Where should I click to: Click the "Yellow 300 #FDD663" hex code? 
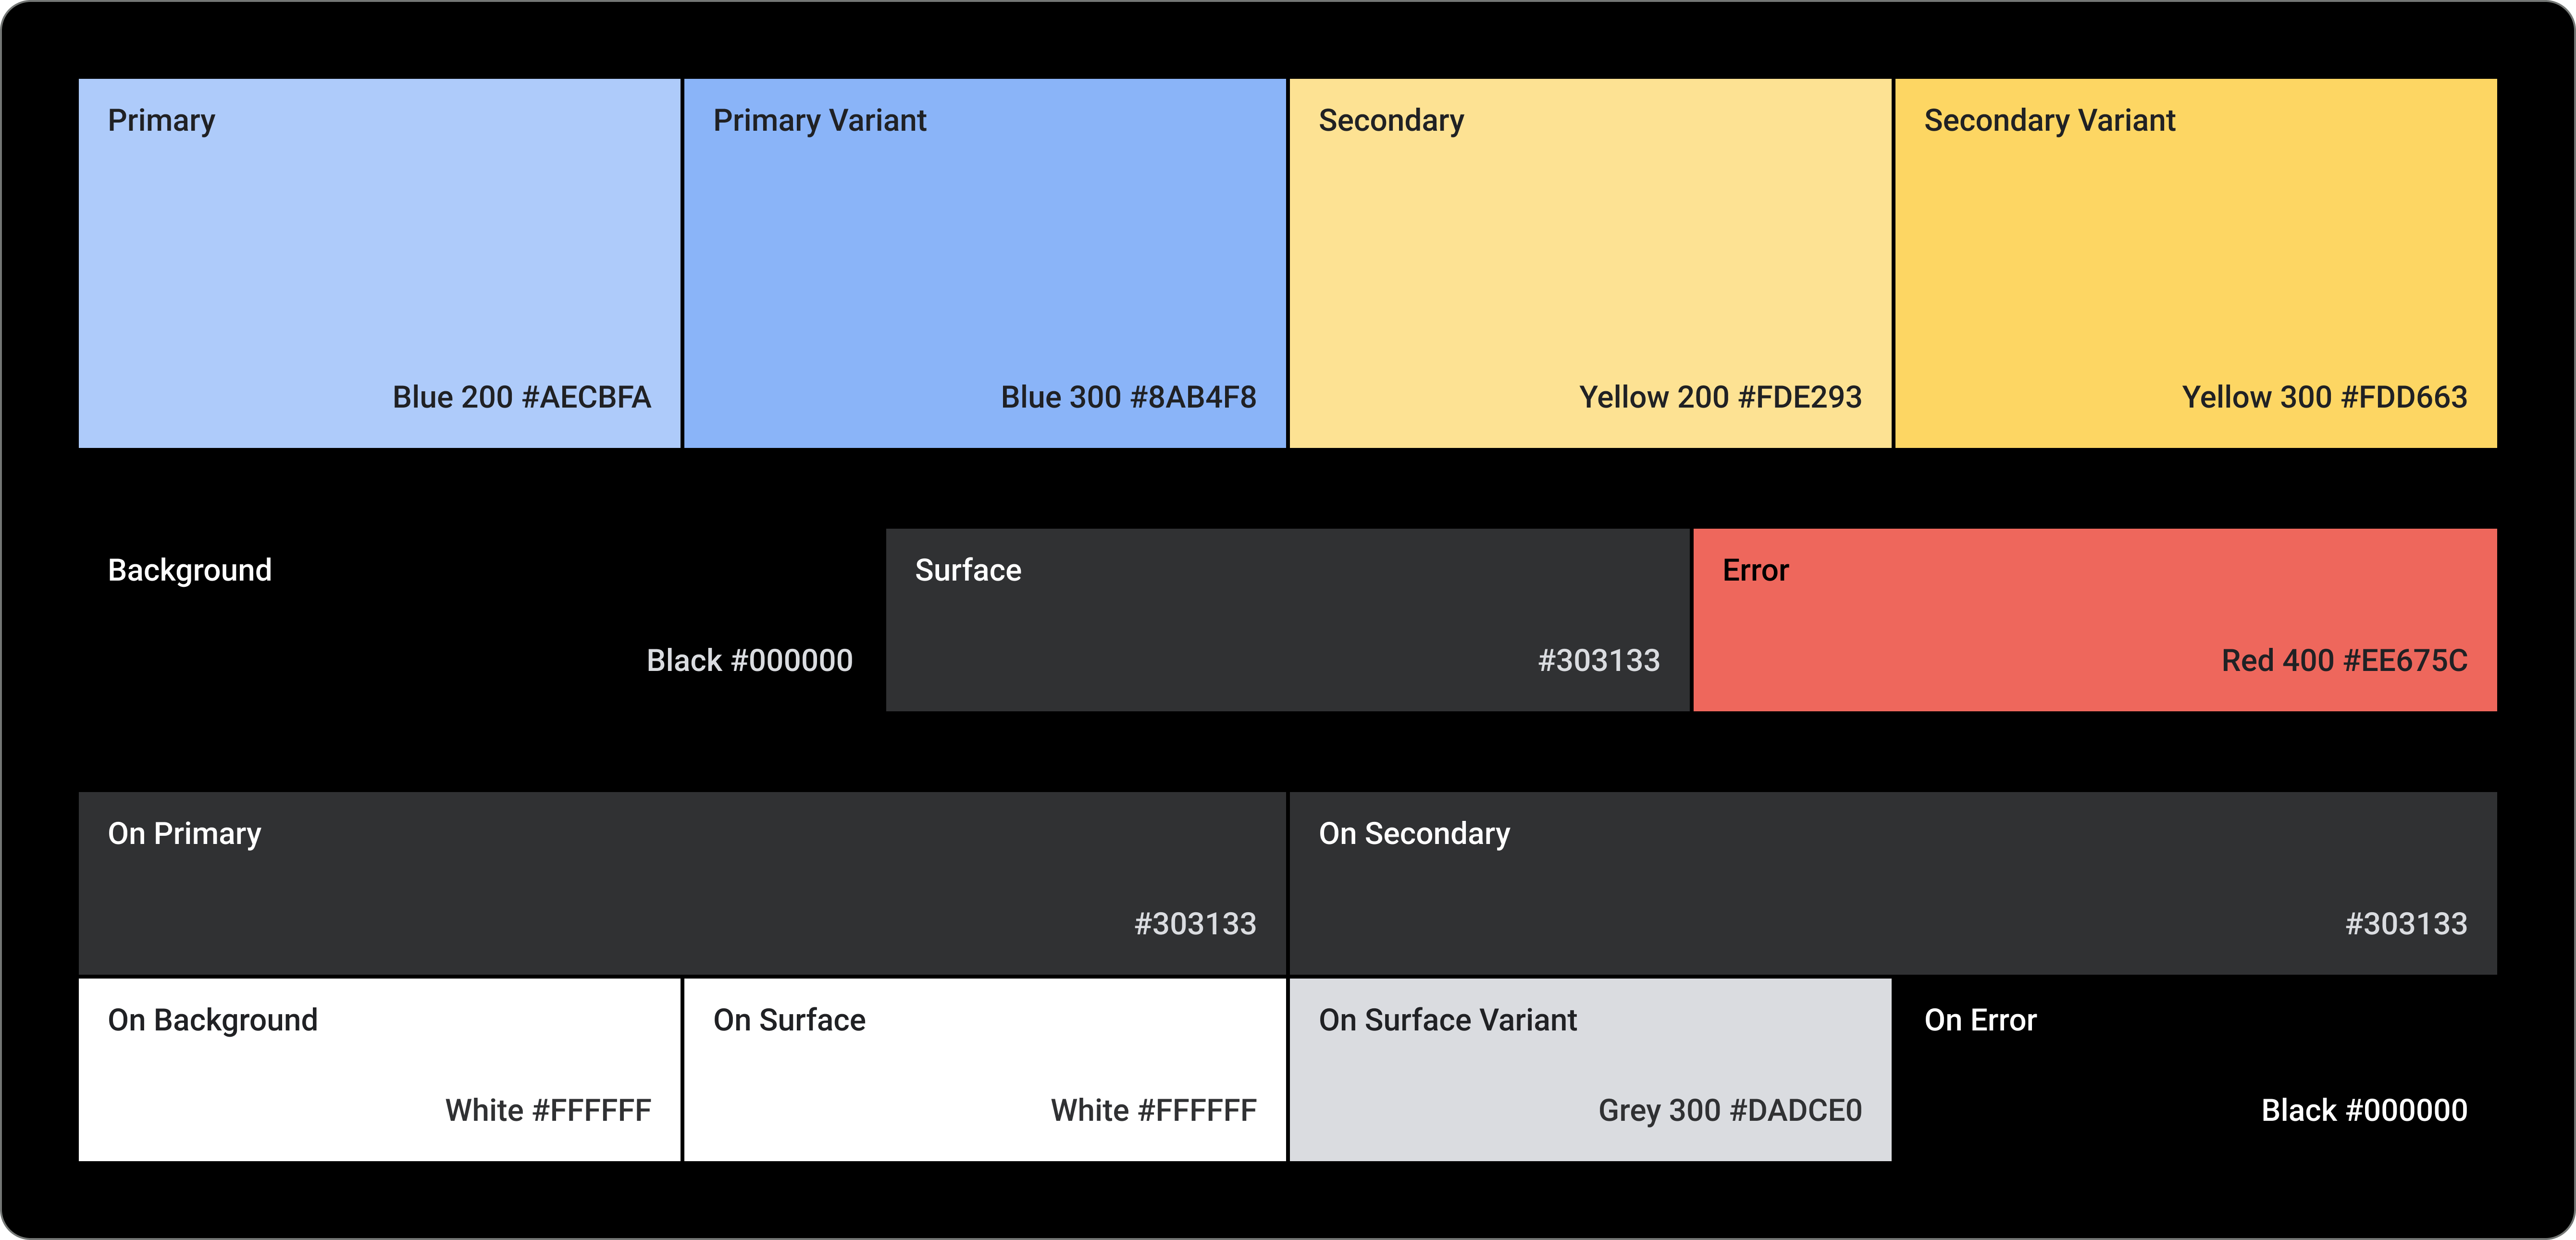pos(2324,397)
